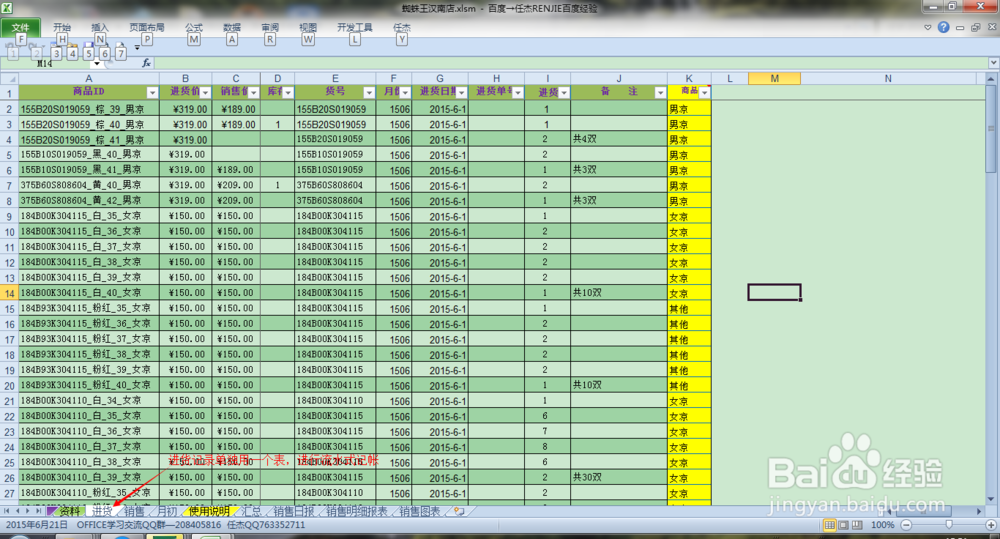Click ¥209.00 cell in row 7

(x=235, y=185)
